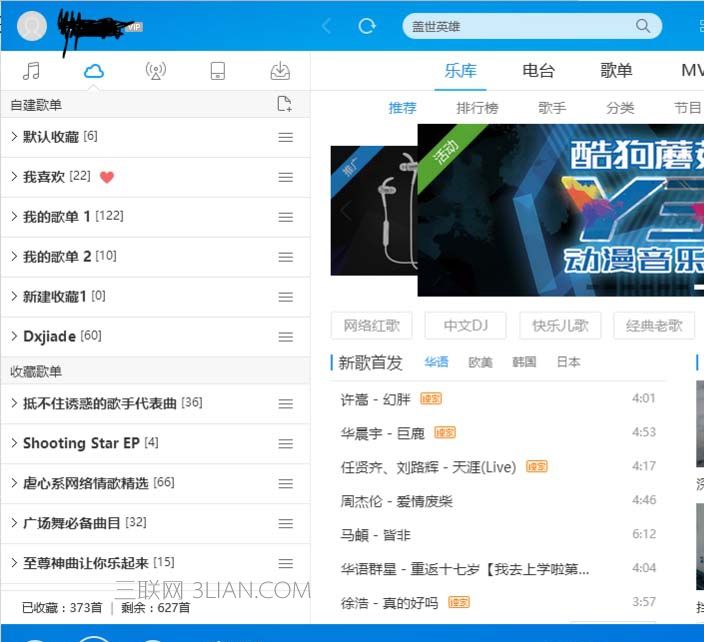Click the 中文DJ tag button
The image size is (704, 642).
[466, 325]
